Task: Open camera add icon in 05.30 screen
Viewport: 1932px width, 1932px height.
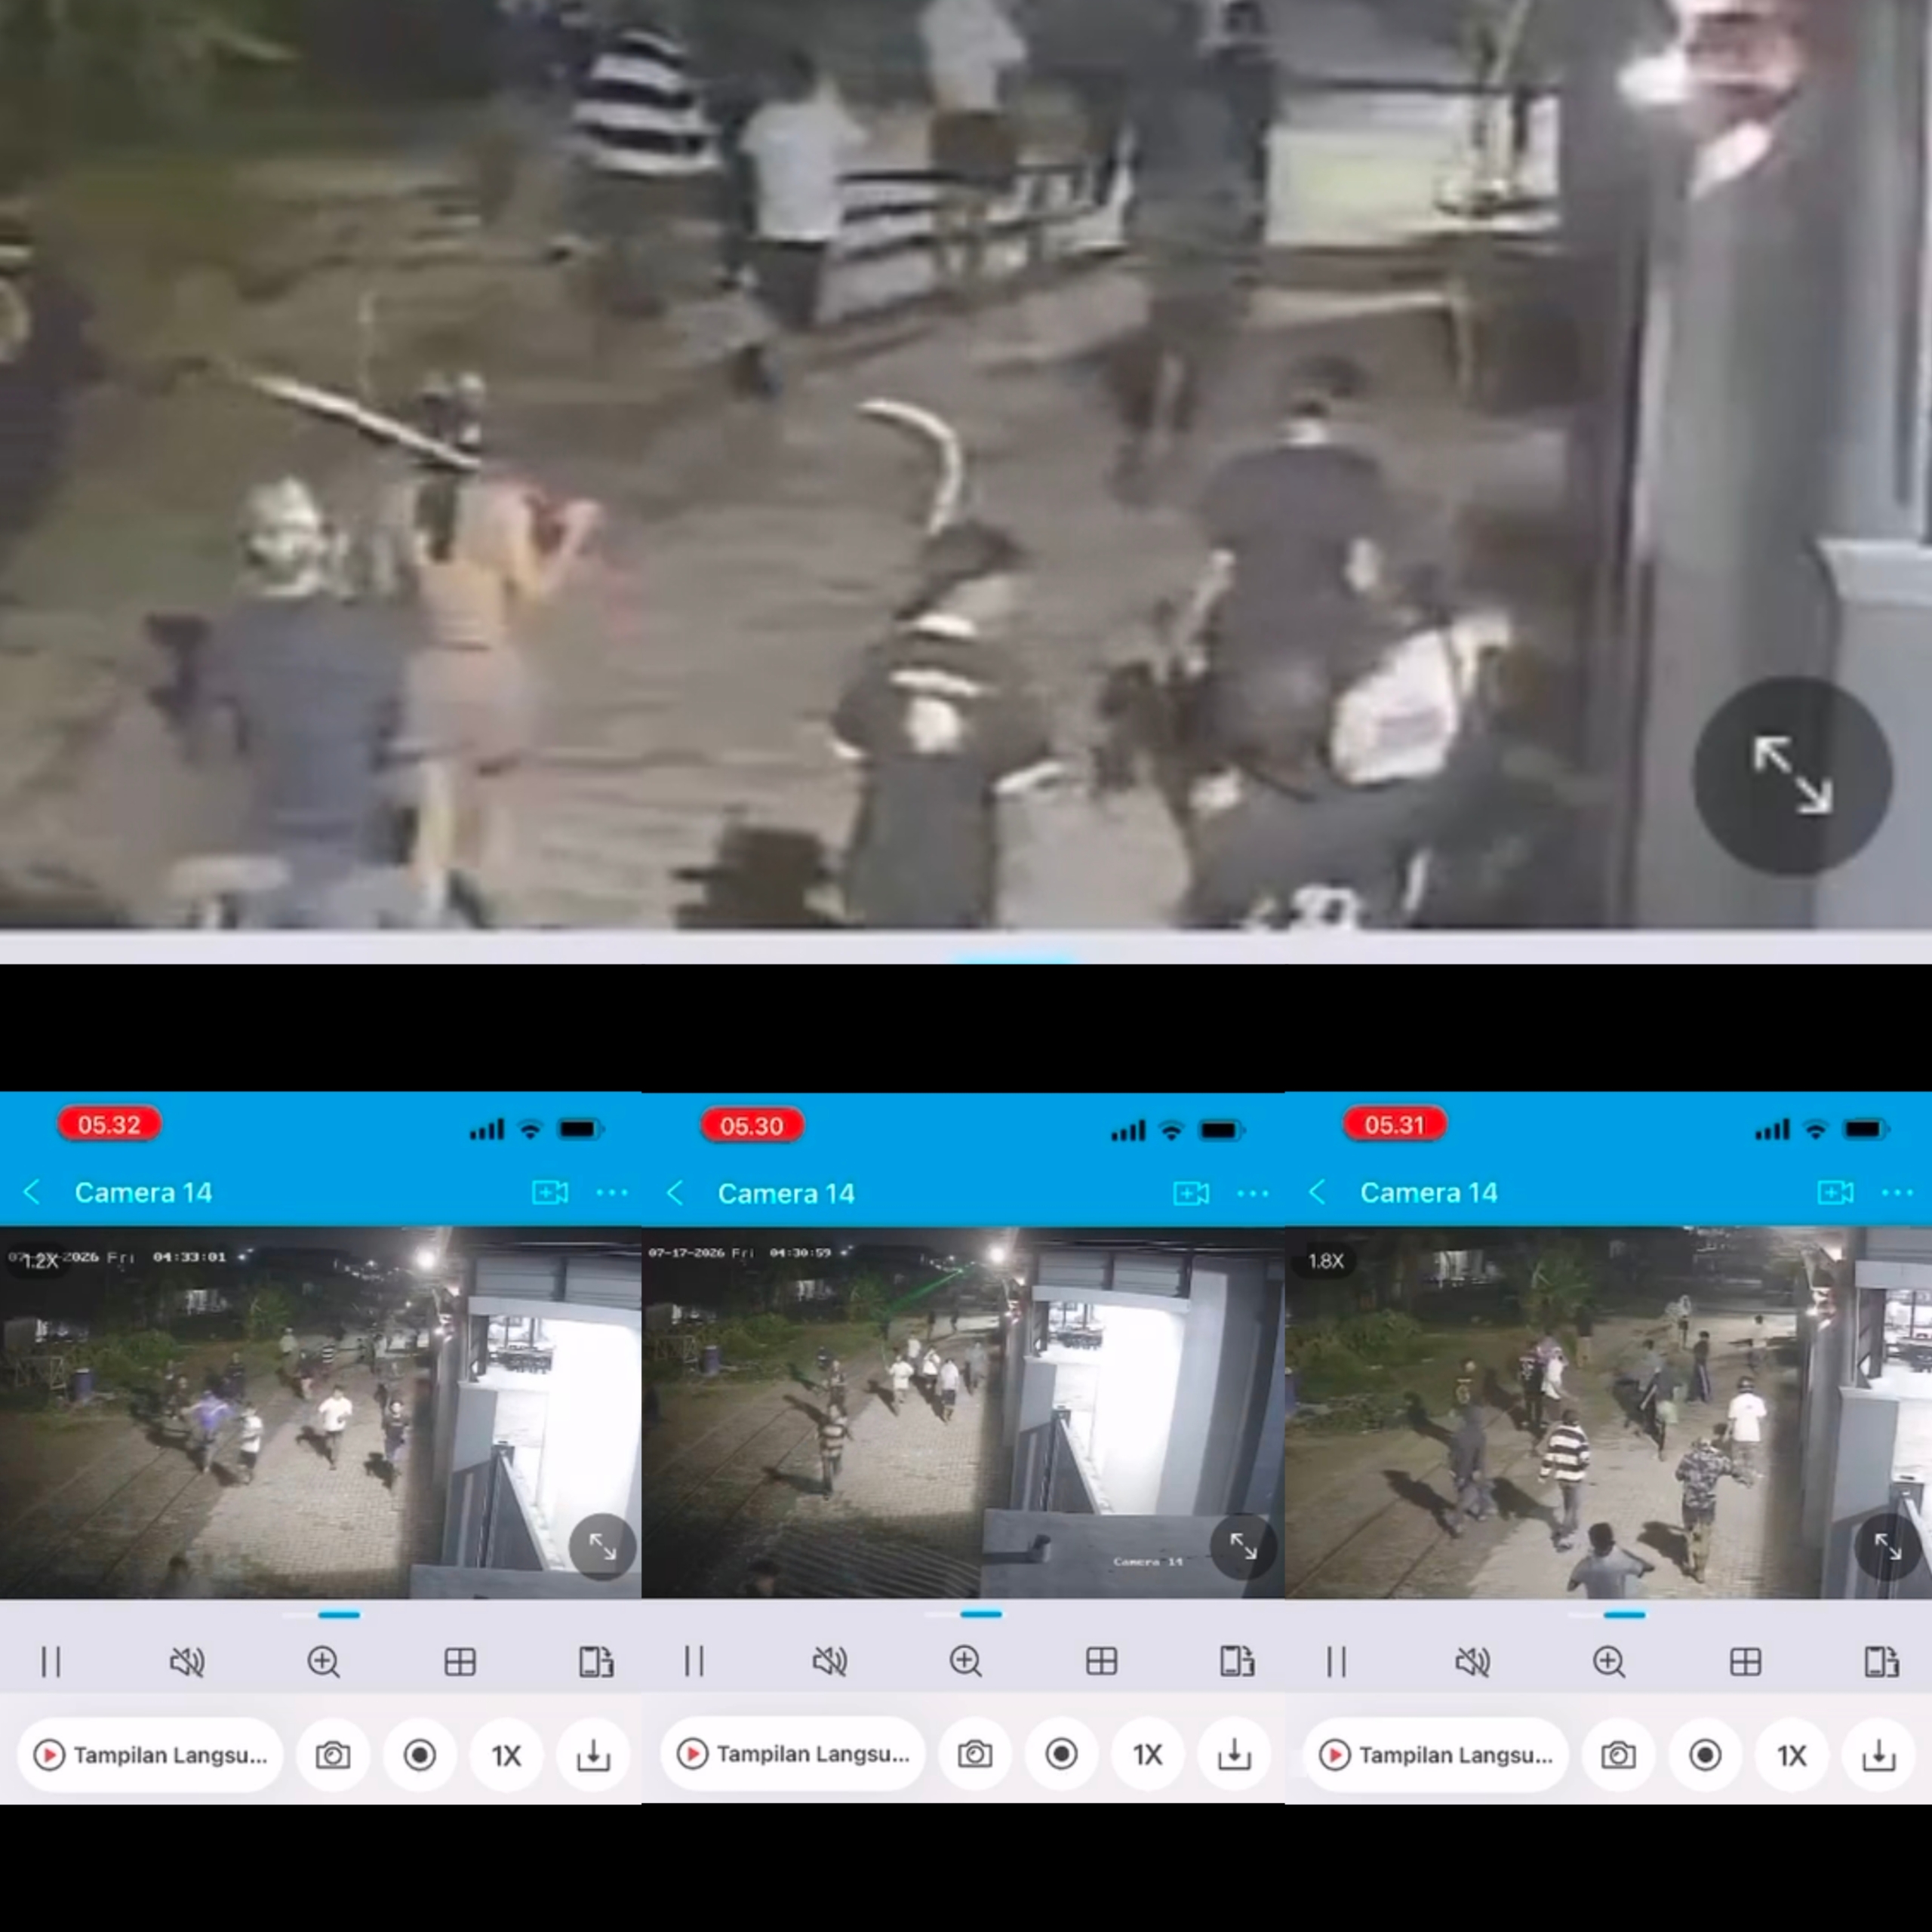Action: 1191,1193
